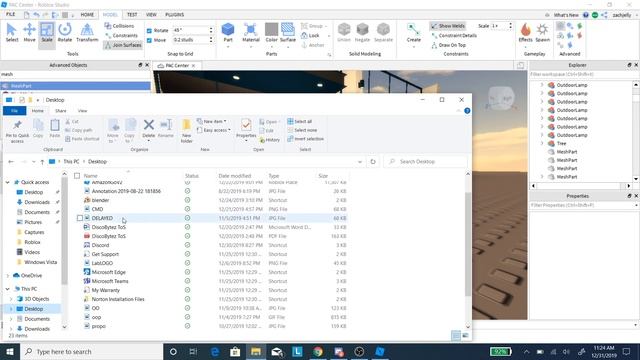Image resolution: width=640 pixels, height=360 pixels.
Task: Toggle Draw On Top option
Action: coord(448,45)
